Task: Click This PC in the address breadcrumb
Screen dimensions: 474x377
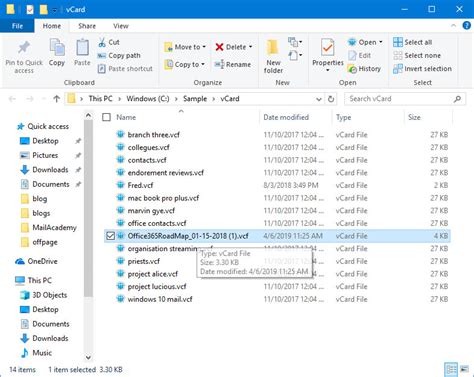Action: pyautogui.click(x=100, y=99)
